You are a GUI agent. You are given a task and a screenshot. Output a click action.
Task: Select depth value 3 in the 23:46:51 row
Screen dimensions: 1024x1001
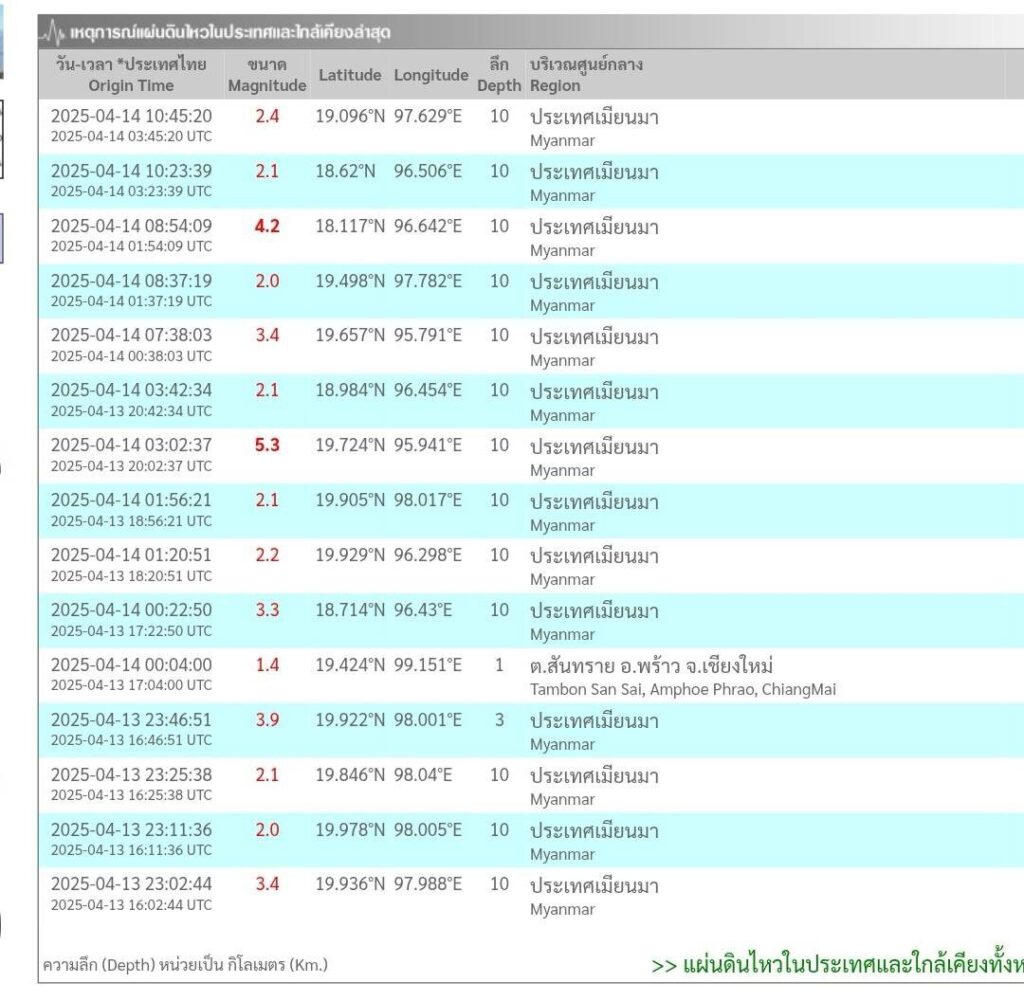coord(499,720)
